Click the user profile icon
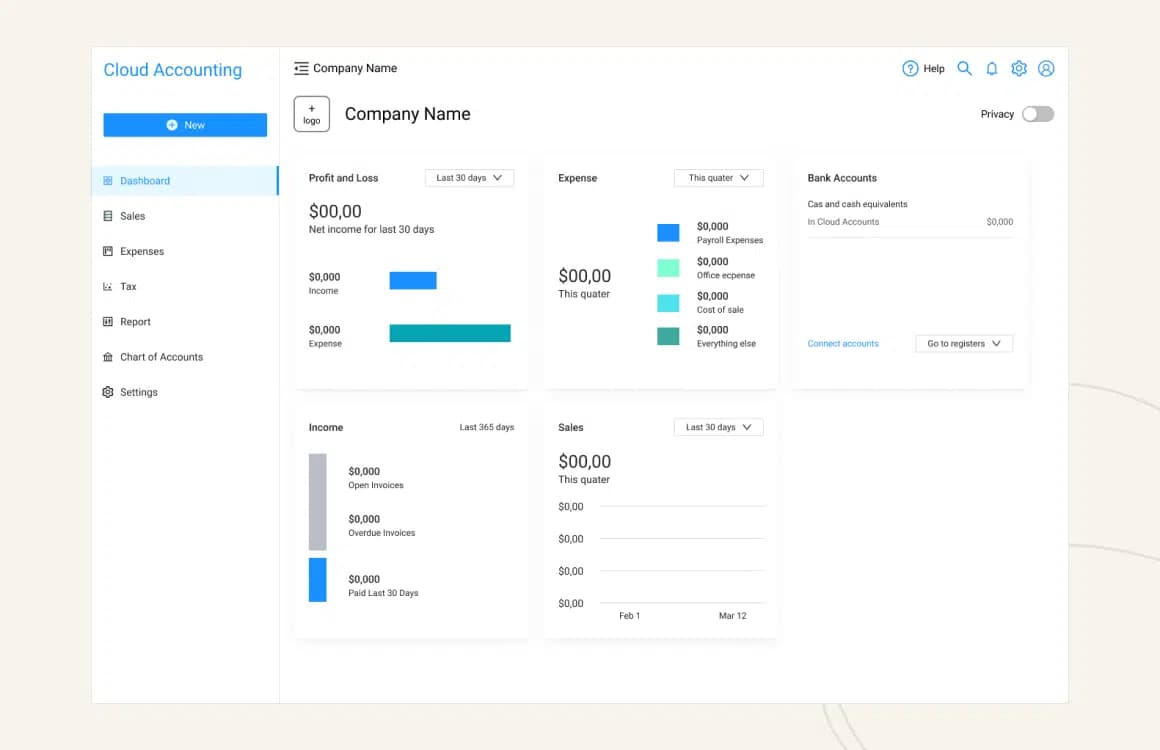1160x750 pixels. pyautogui.click(x=1046, y=68)
